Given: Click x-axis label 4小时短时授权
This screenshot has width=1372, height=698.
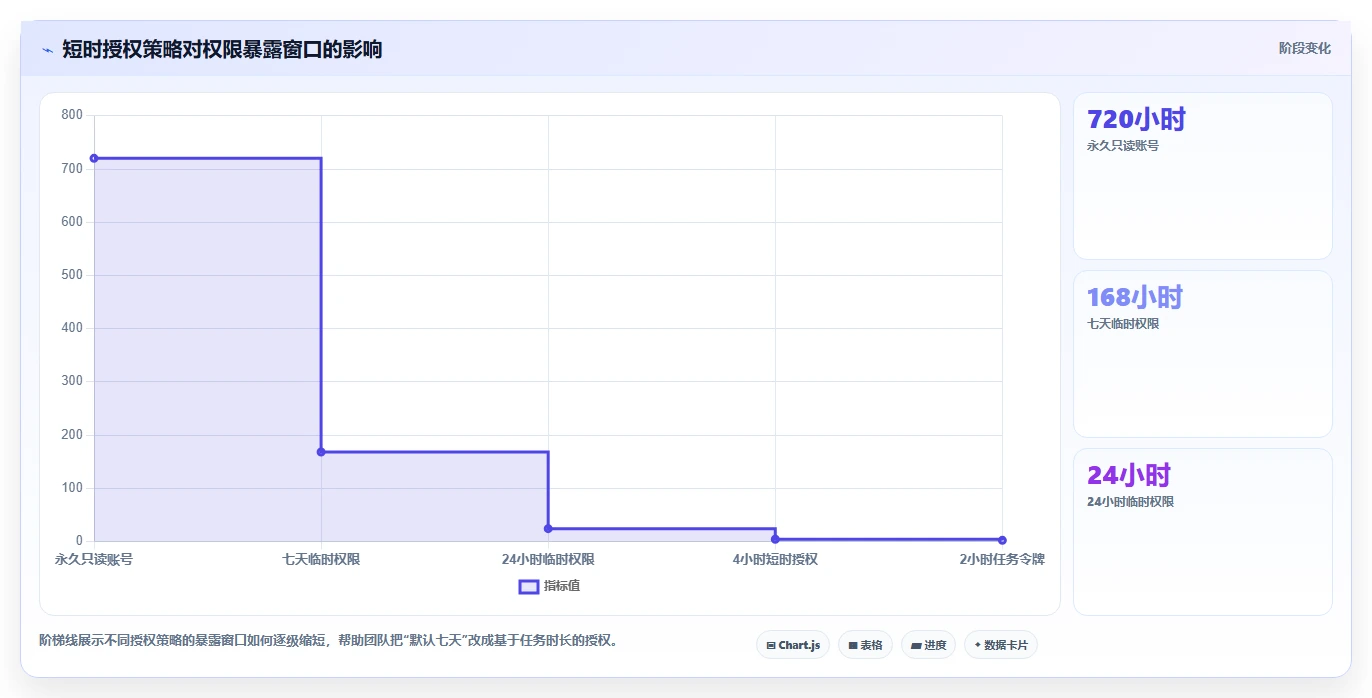Looking at the screenshot, I should click(775, 560).
